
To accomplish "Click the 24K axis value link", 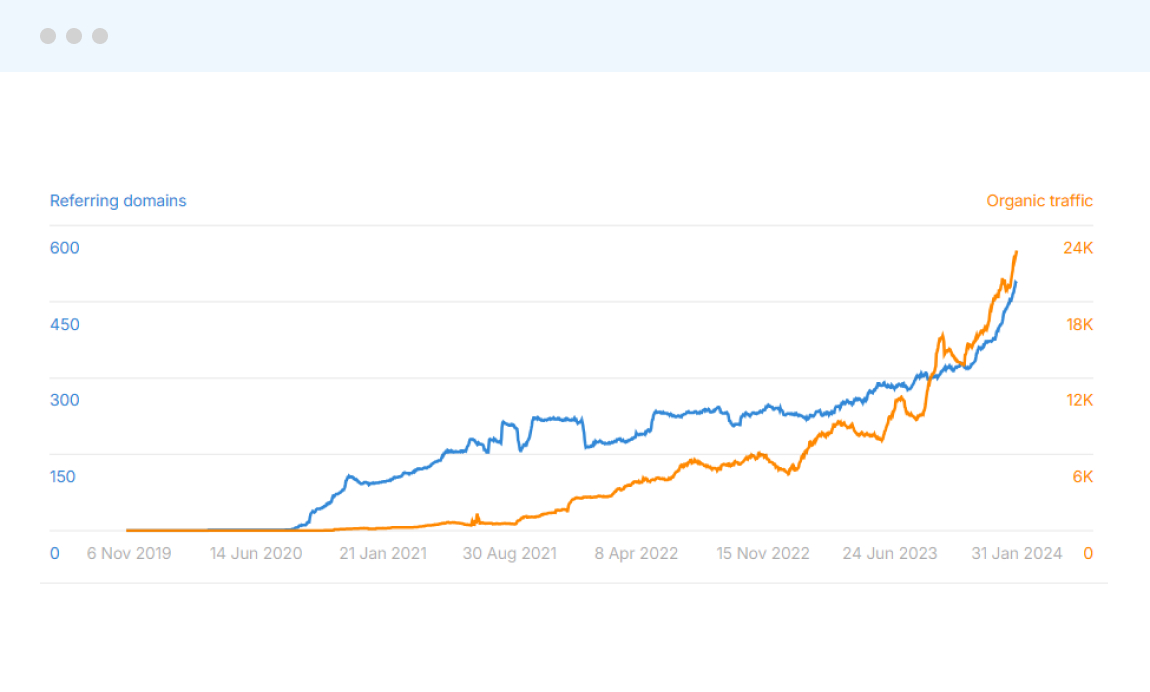I will coord(1079,248).
